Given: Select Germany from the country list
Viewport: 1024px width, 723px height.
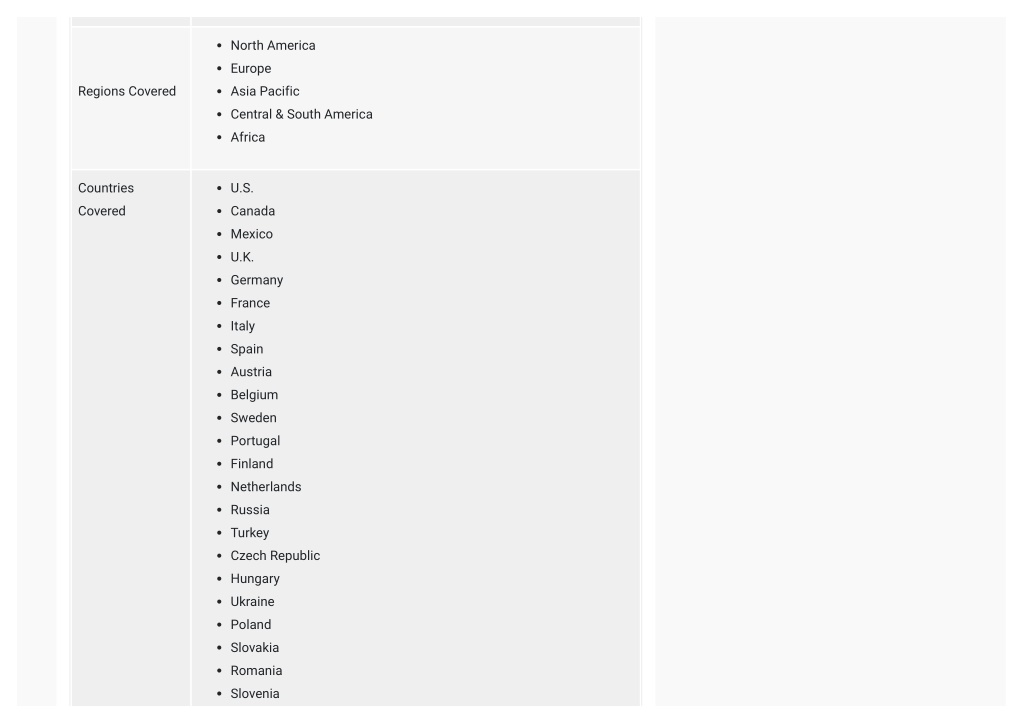Looking at the screenshot, I should pyautogui.click(x=257, y=280).
